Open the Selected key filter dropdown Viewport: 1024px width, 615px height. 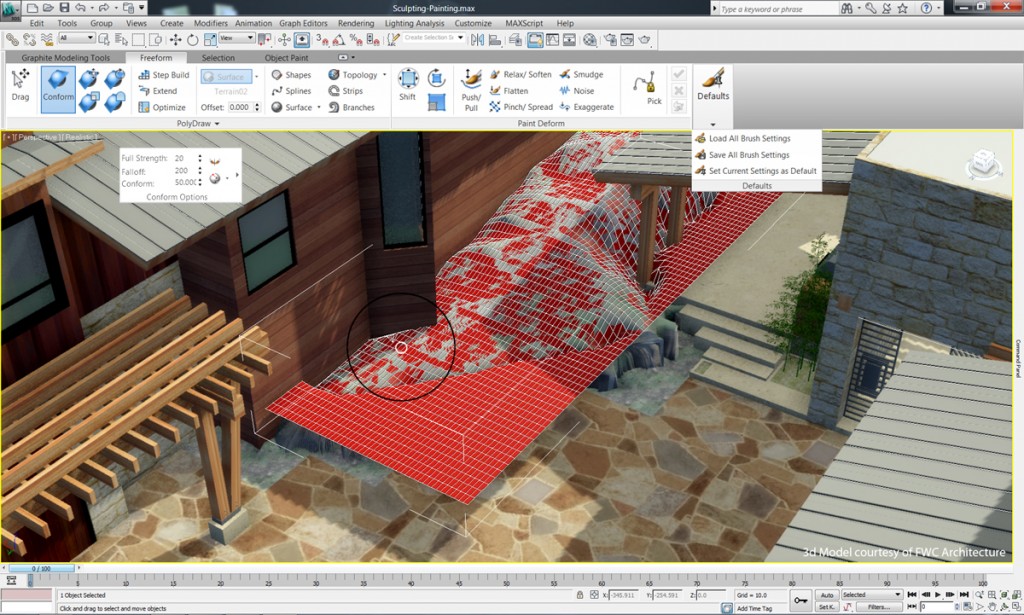tap(871, 595)
